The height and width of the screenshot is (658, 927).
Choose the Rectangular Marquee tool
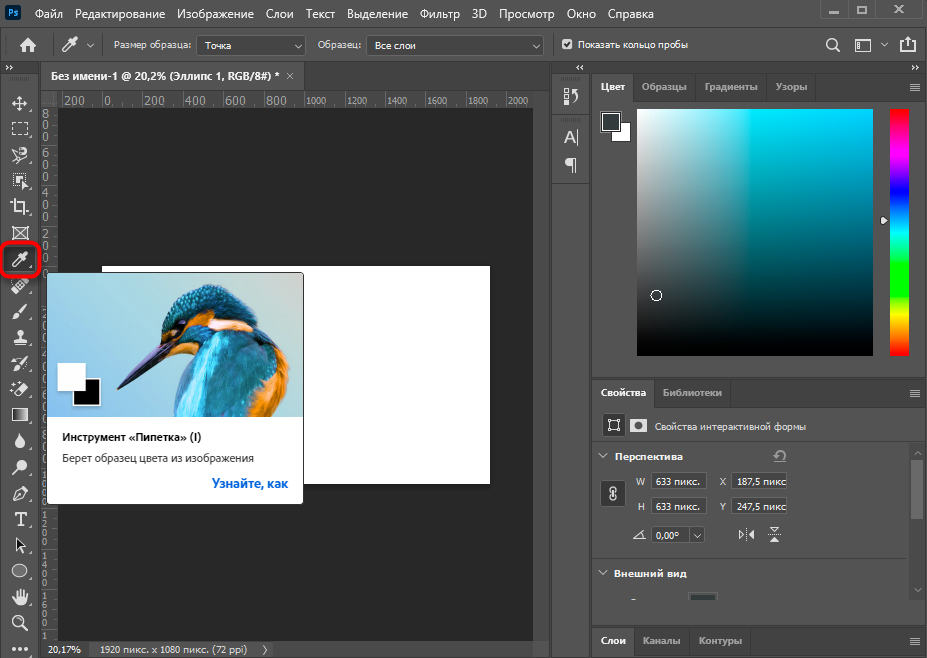pos(19,129)
